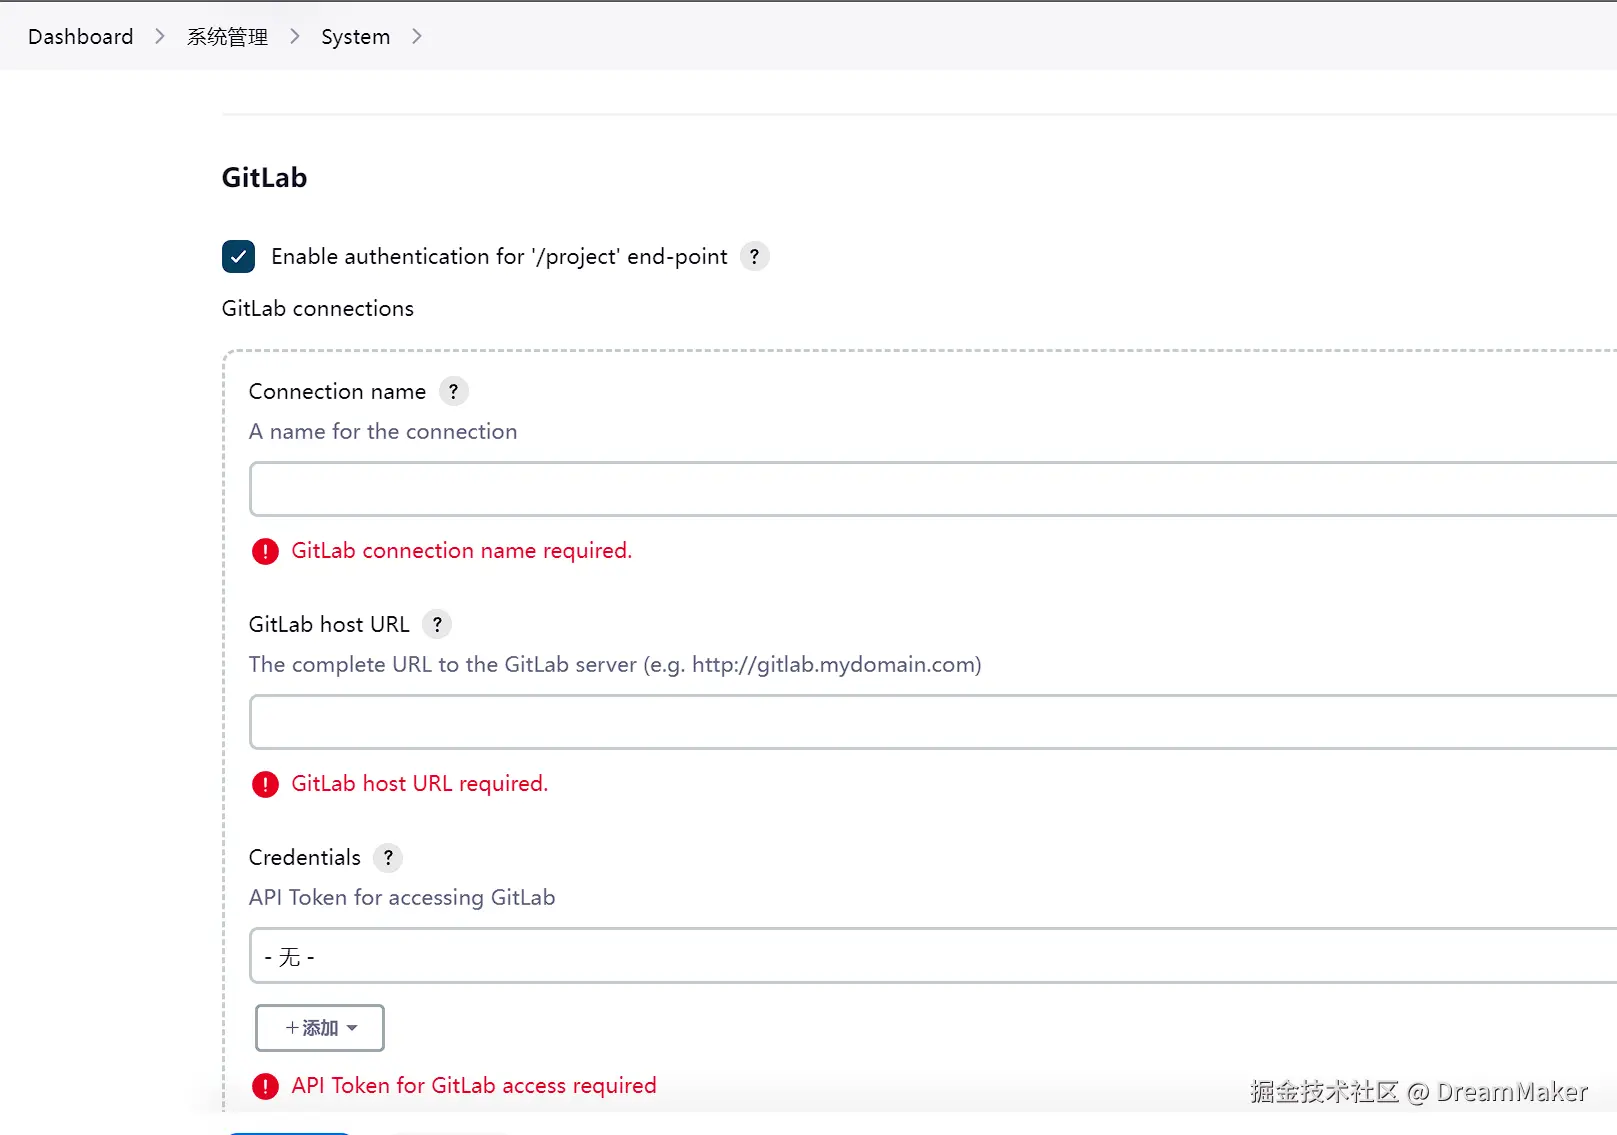The height and width of the screenshot is (1135, 1617).
Task: Click into the GitLab host URL field
Action: 930,722
